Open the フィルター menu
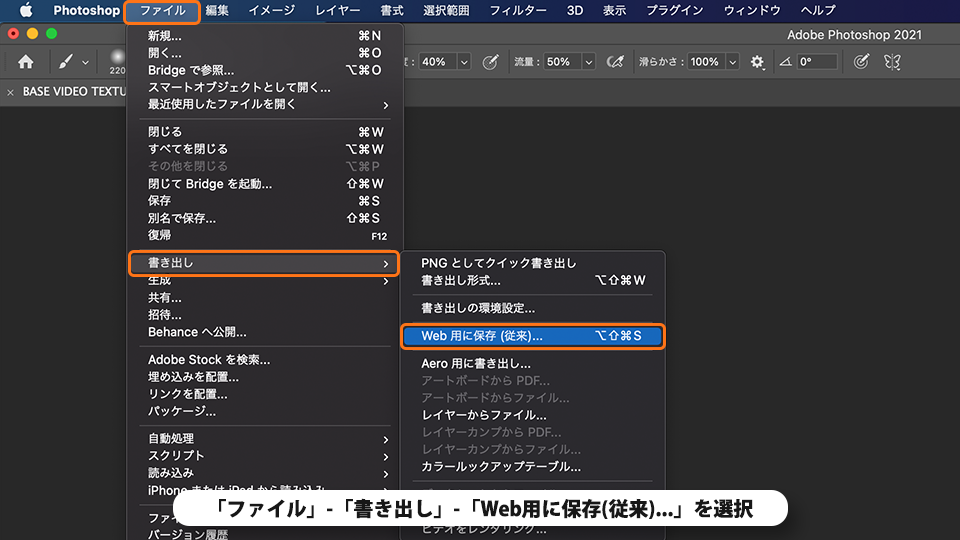 (517, 10)
